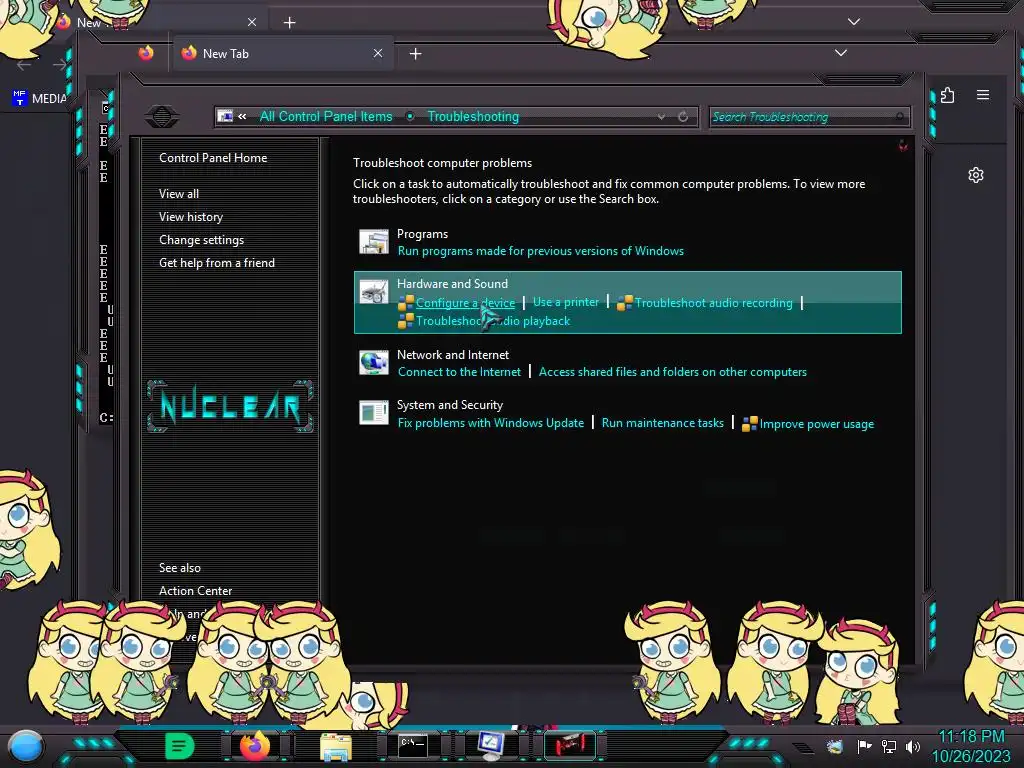Open Change settings
1024x768 pixels.
tap(201, 240)
